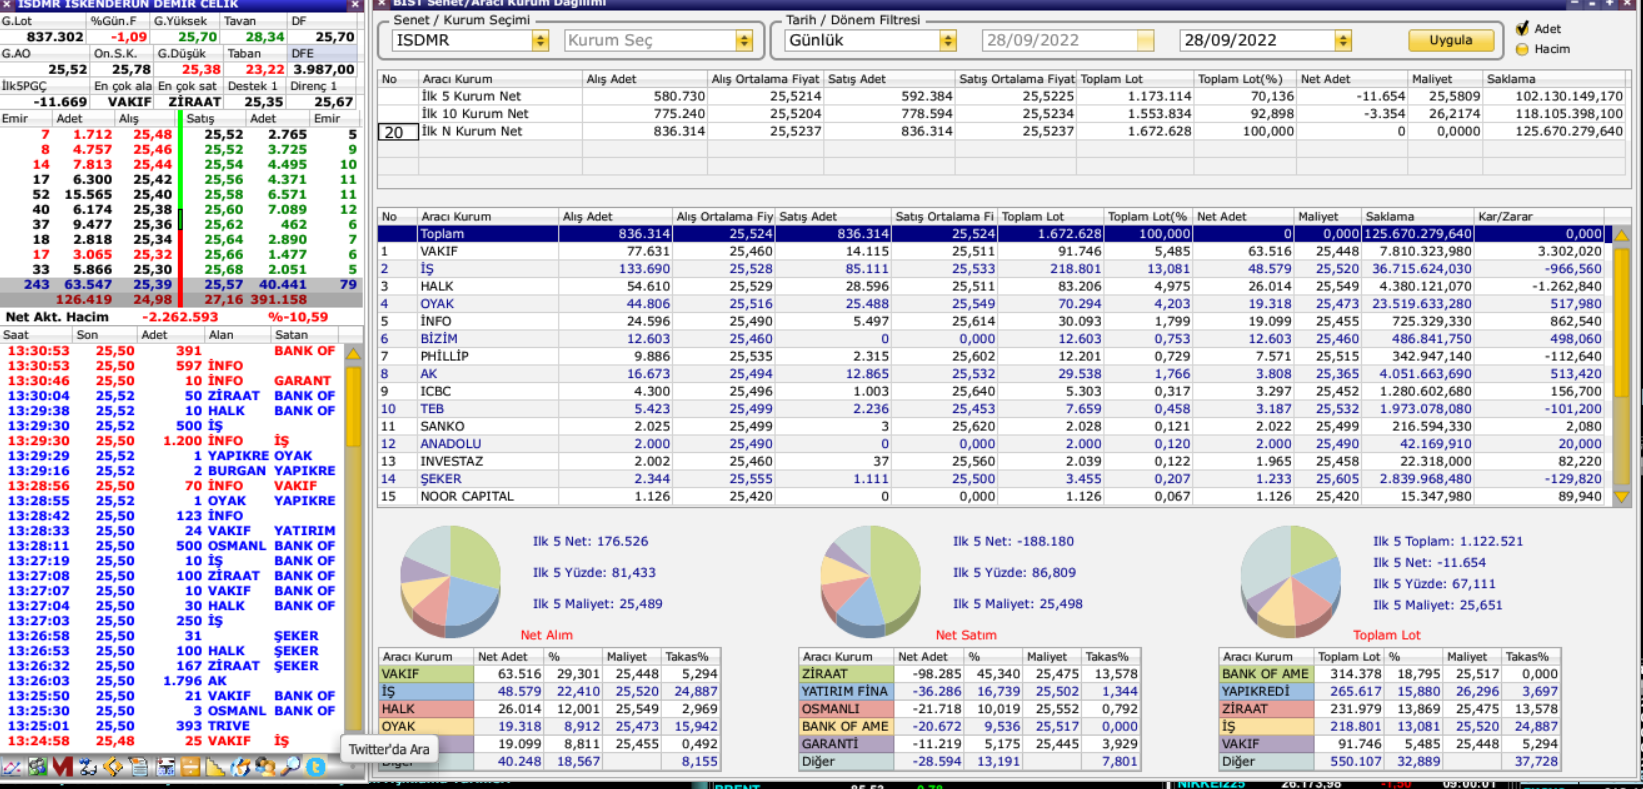Click the 25,52 bid price at depth 7

click(224, 134)
